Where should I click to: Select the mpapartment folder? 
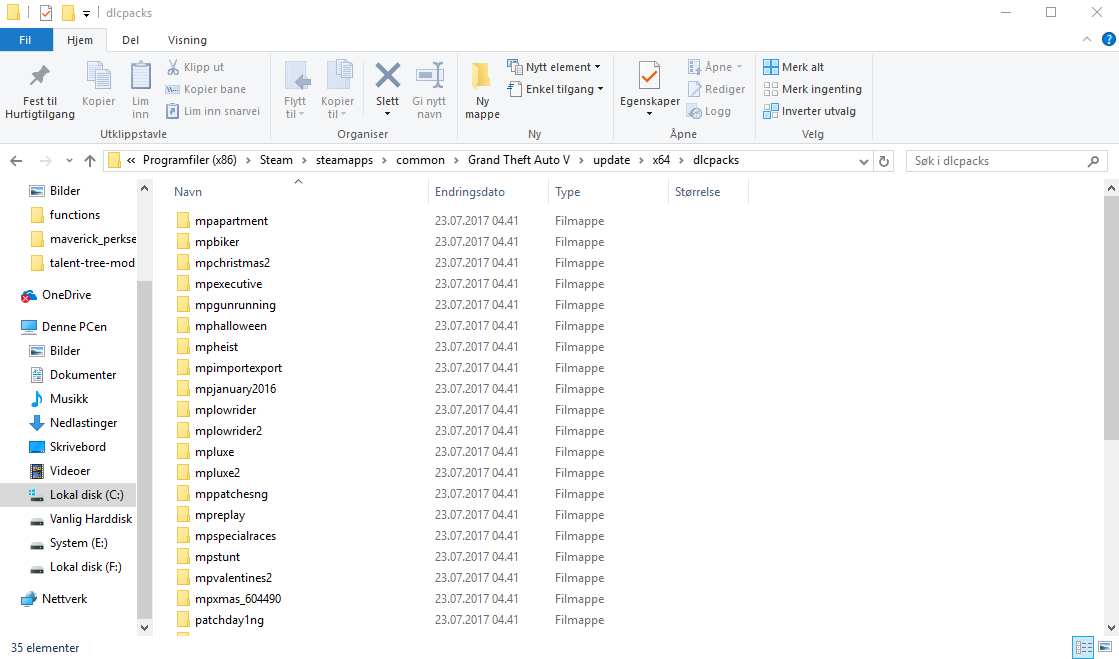[231, 221]
